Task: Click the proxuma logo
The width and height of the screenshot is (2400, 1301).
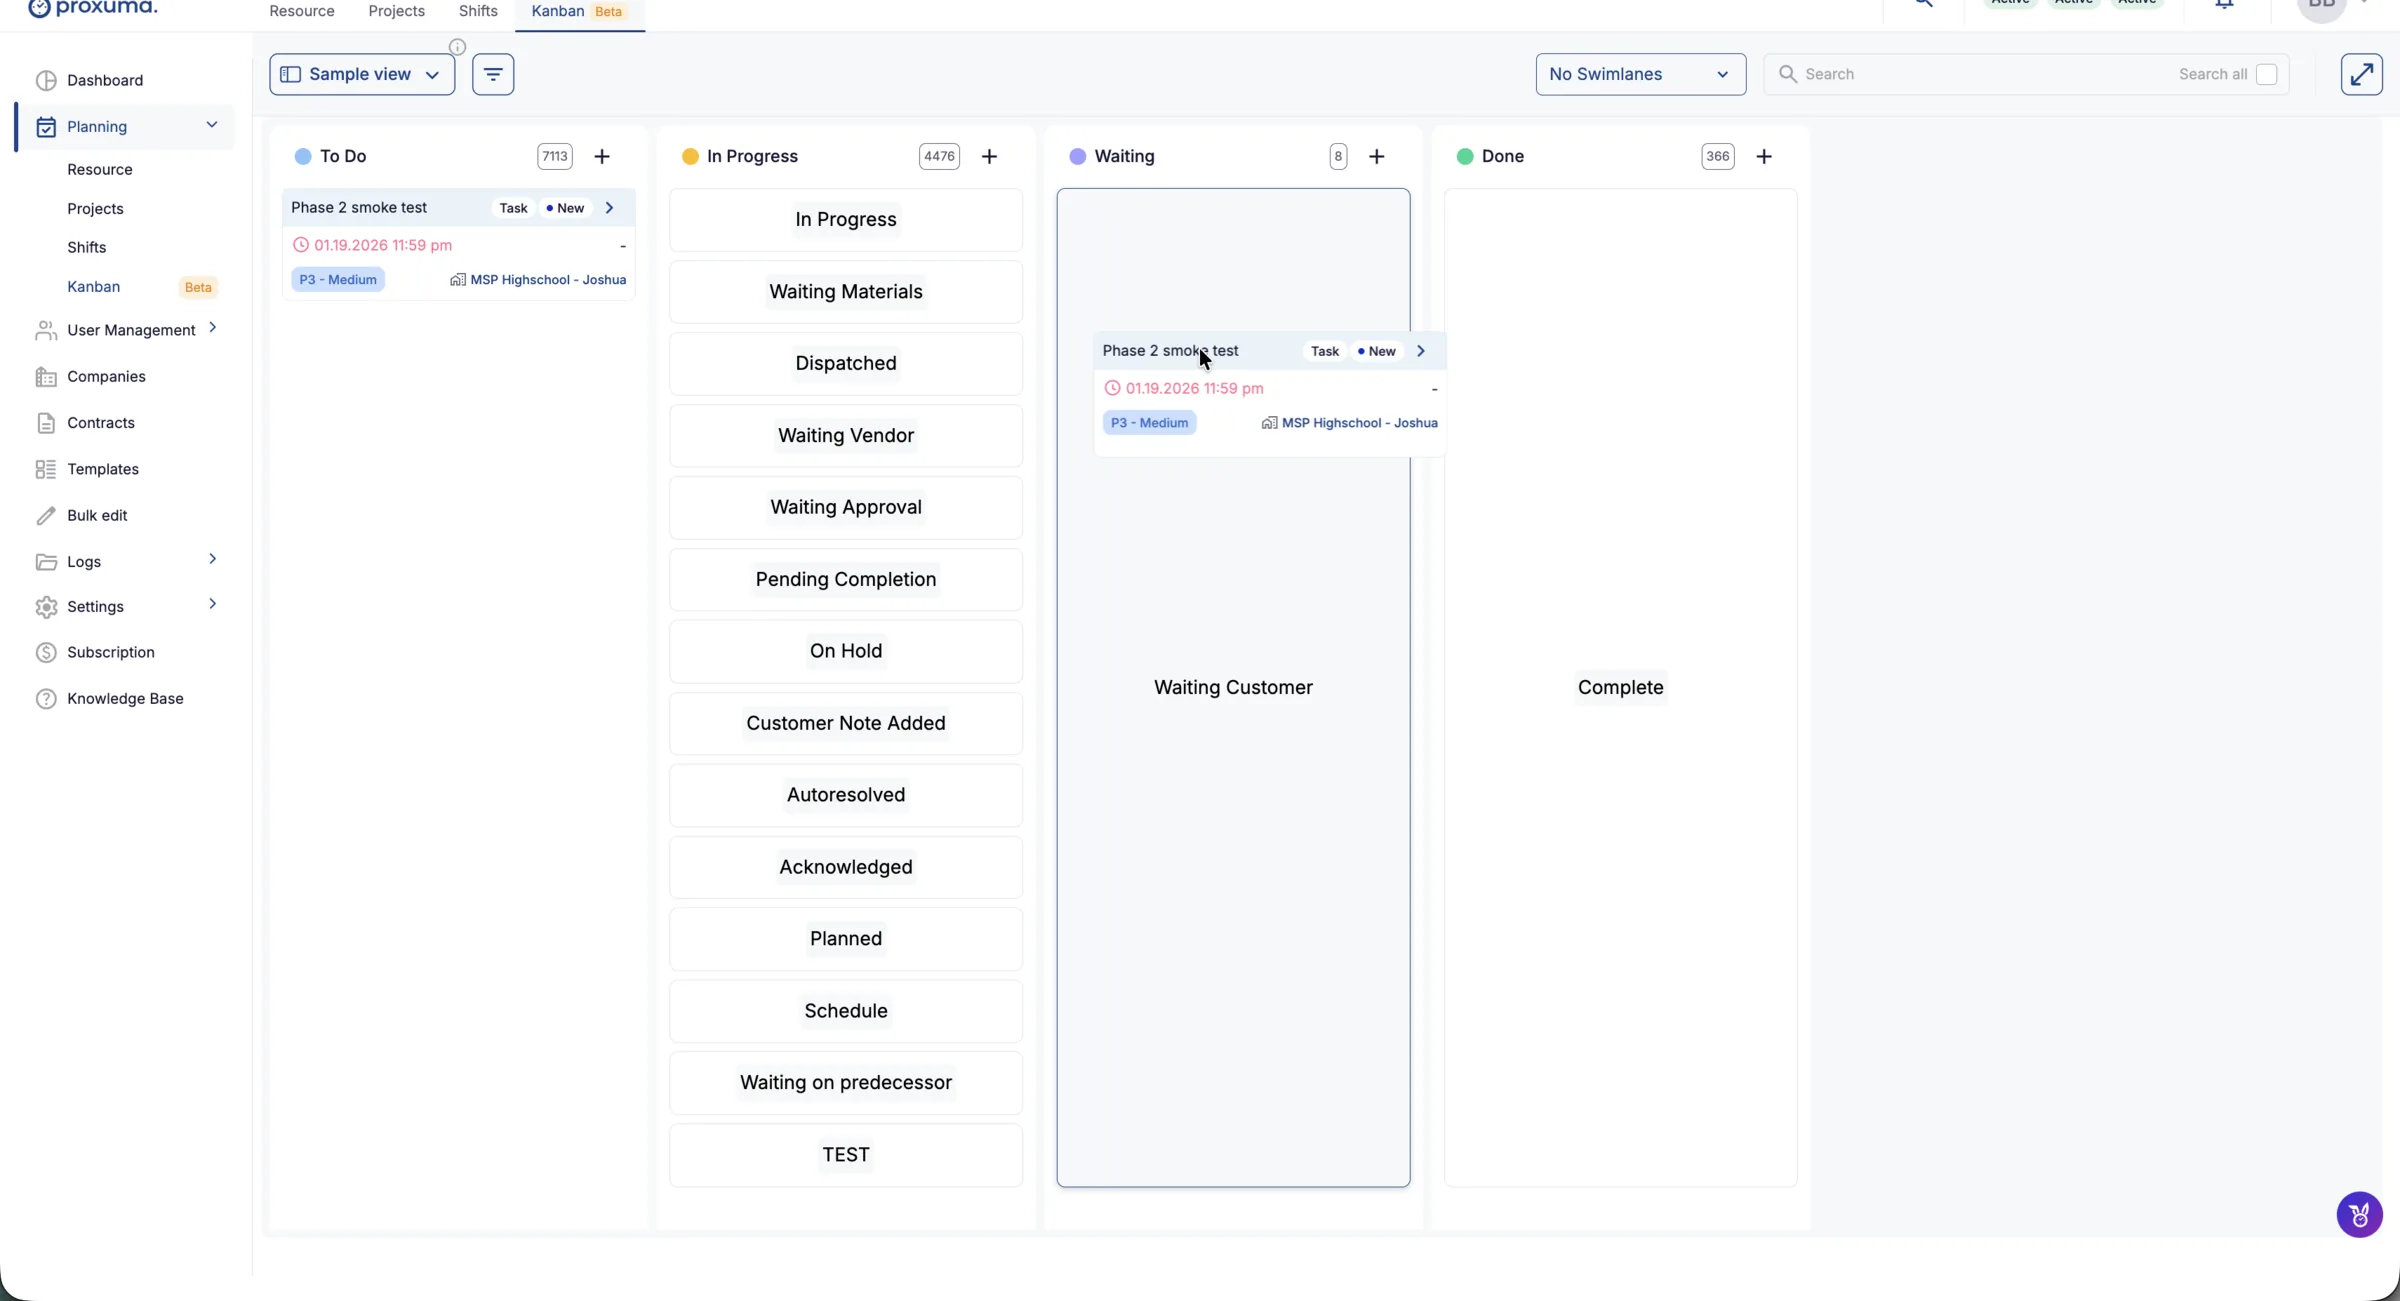Action: (x=92, y=8)
